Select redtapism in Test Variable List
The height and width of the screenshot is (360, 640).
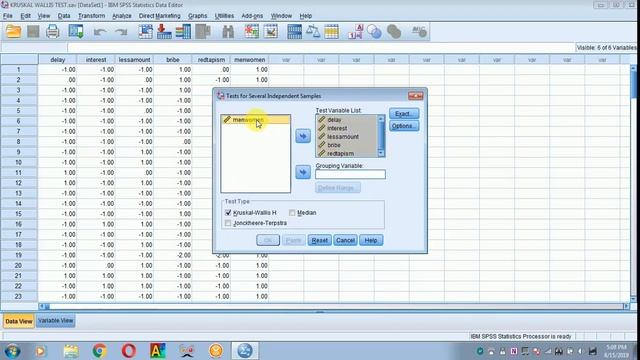pyautogui.click(x=346, y=153)
